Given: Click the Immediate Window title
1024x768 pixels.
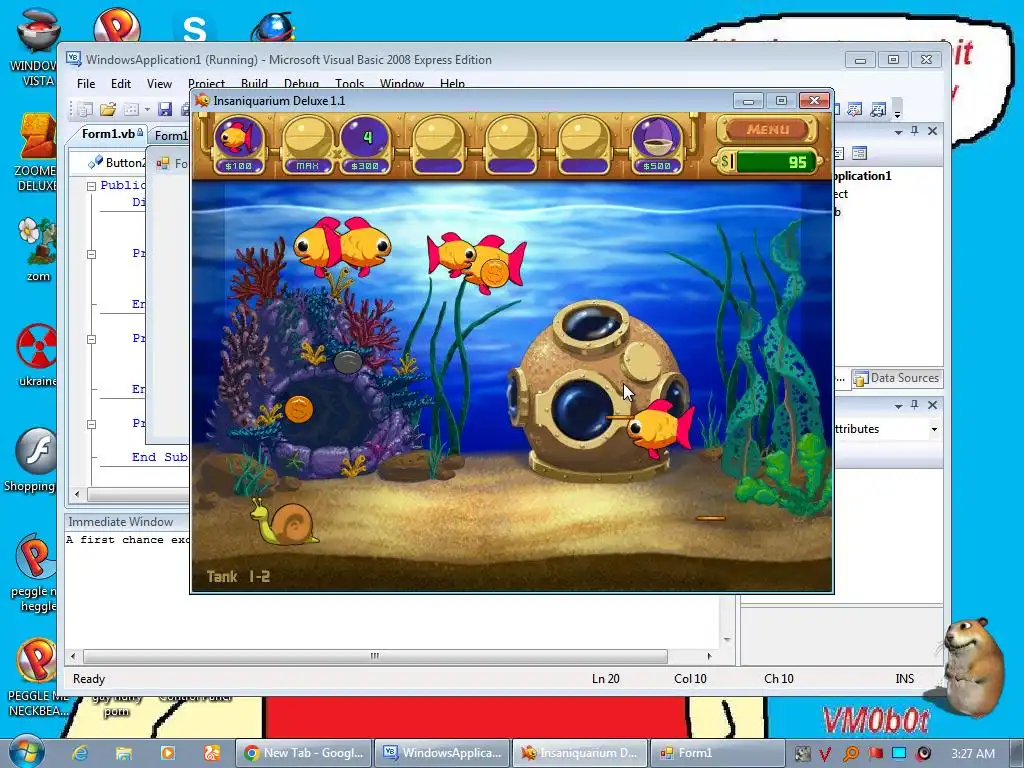Looking at the screenshot, I should click(121, 522).
